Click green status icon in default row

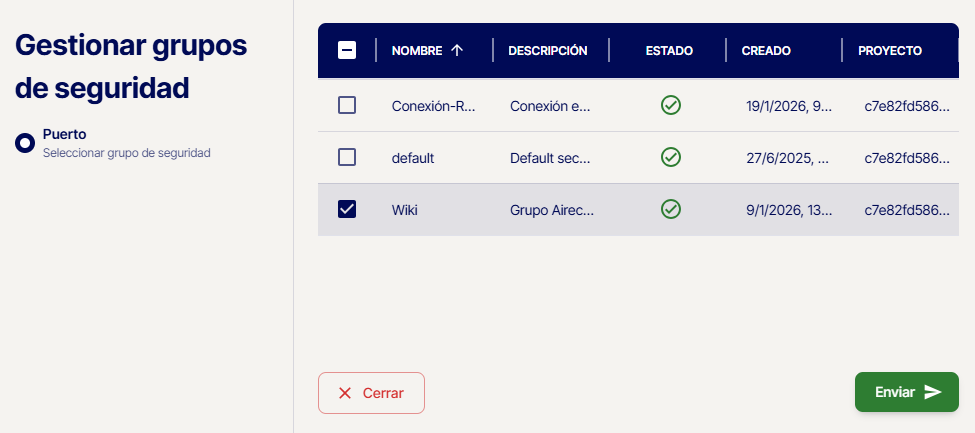tap(671, 157)
